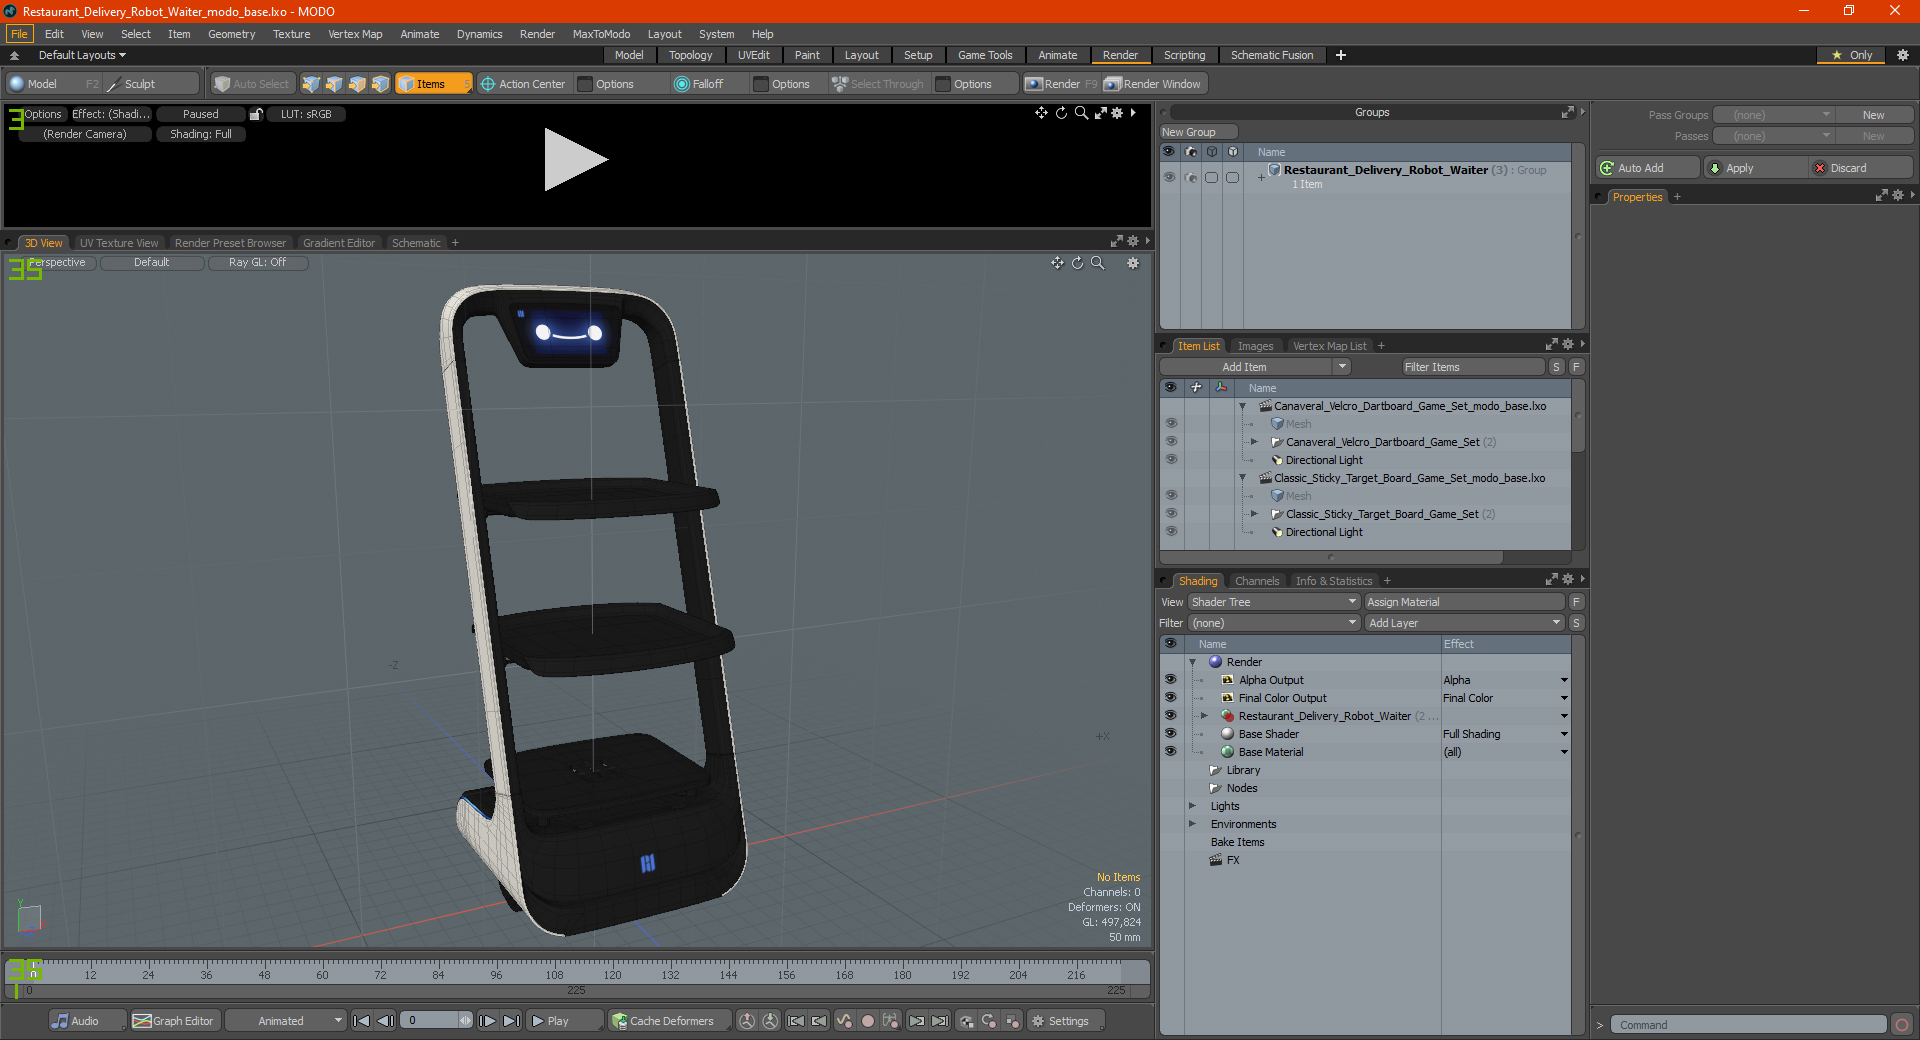Toggle visibility of Final Color Output
Screen dimensions: 1920x1040
tap(1170, 698)
